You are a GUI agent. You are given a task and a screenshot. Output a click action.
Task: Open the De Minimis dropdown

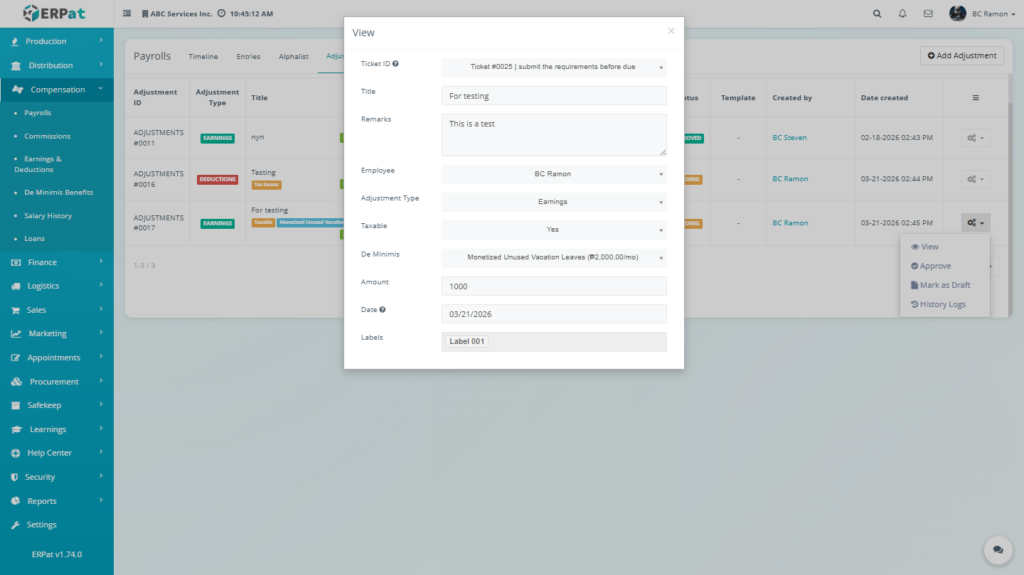(553, 257)
